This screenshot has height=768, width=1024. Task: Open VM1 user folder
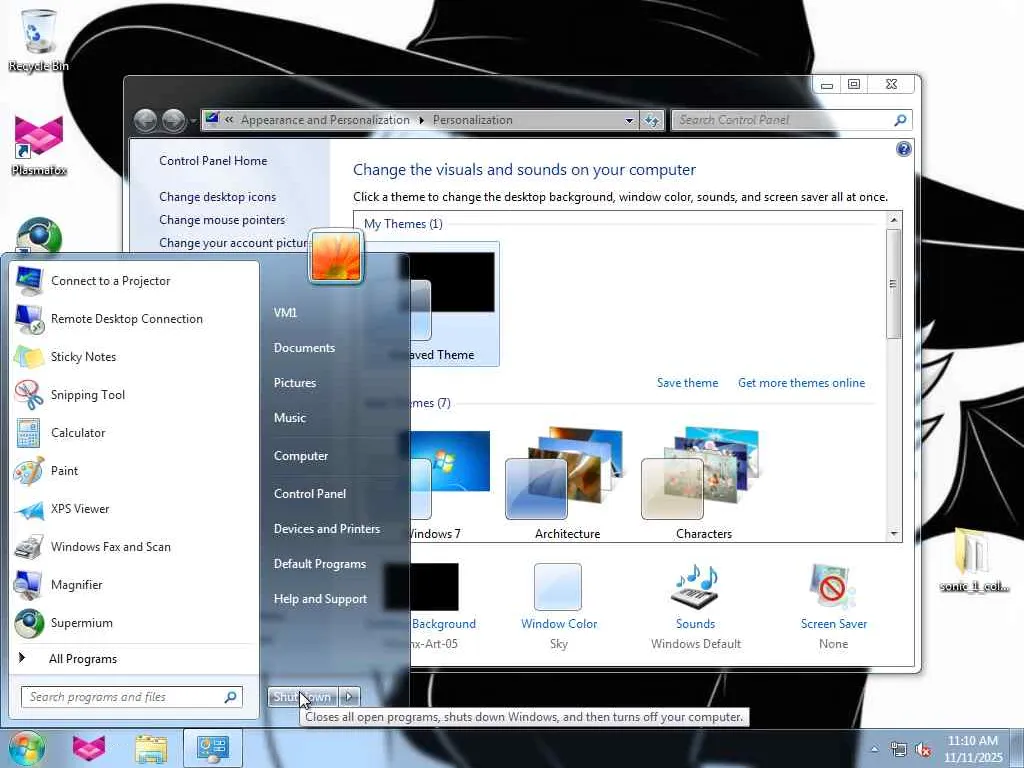coord(285,313)
